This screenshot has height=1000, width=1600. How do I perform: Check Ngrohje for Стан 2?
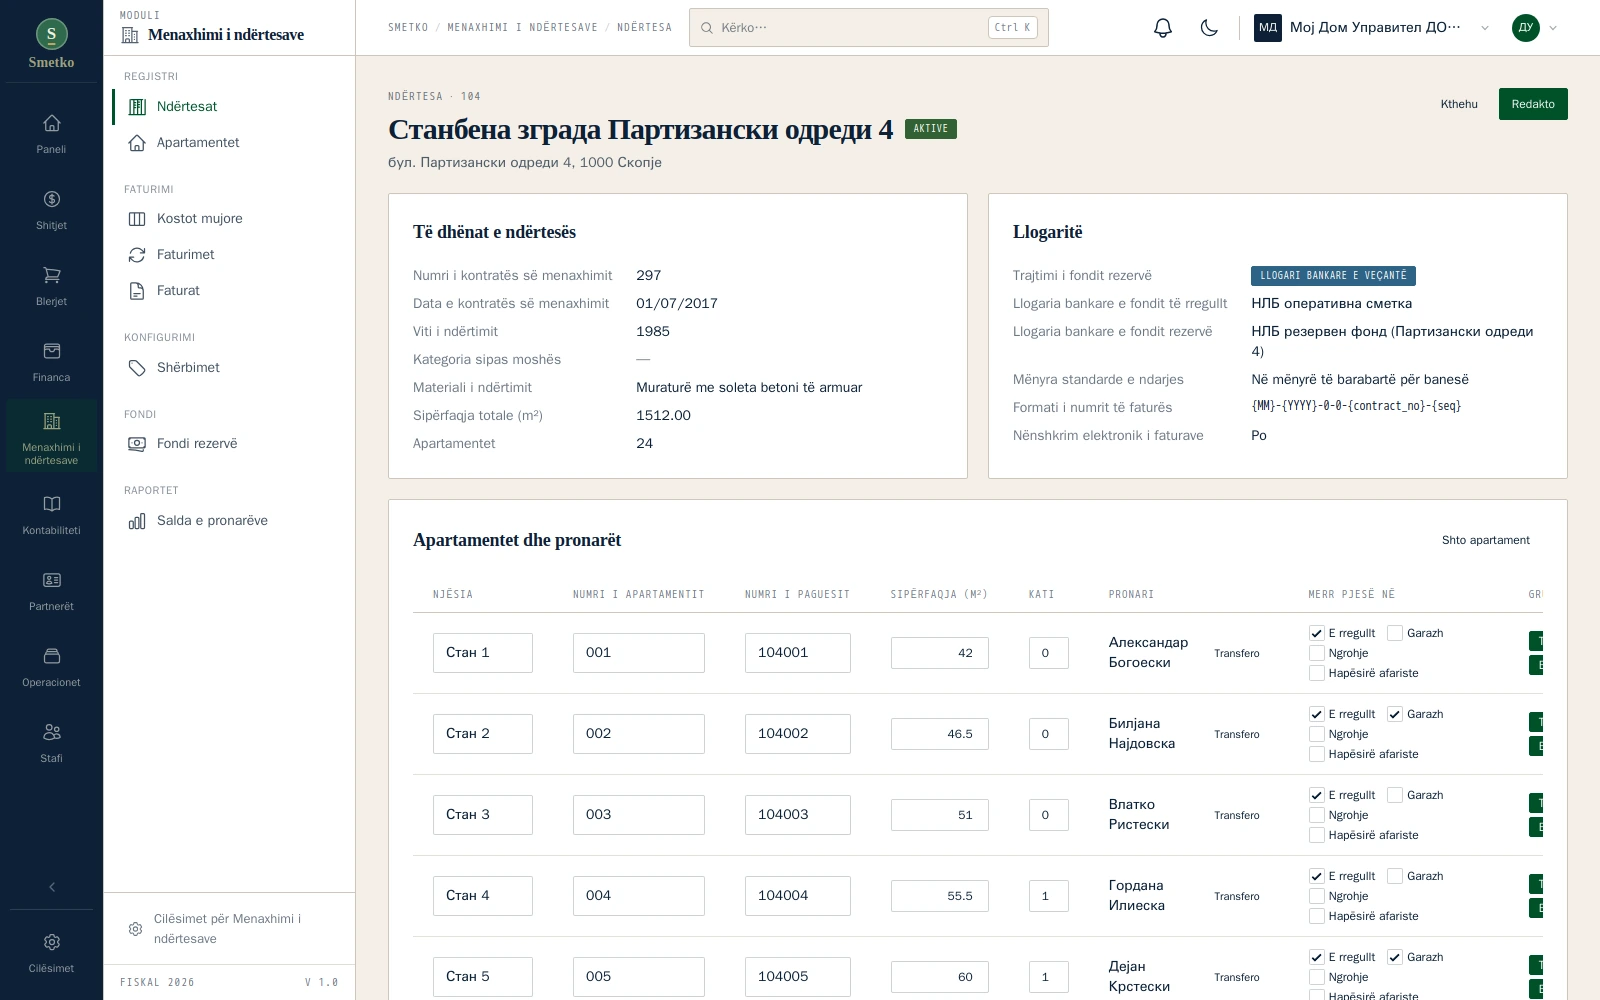pos(1316,734)
